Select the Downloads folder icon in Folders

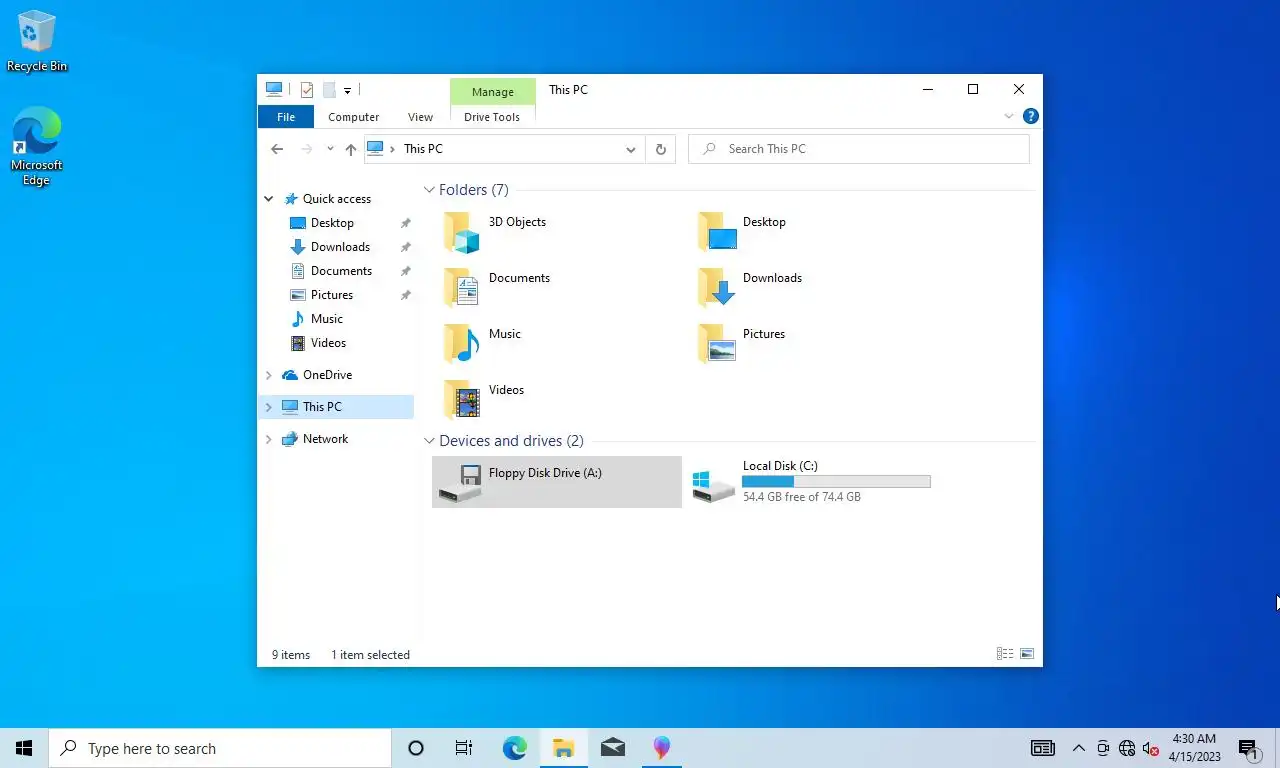pyautogui.click(x=717, y=287)
